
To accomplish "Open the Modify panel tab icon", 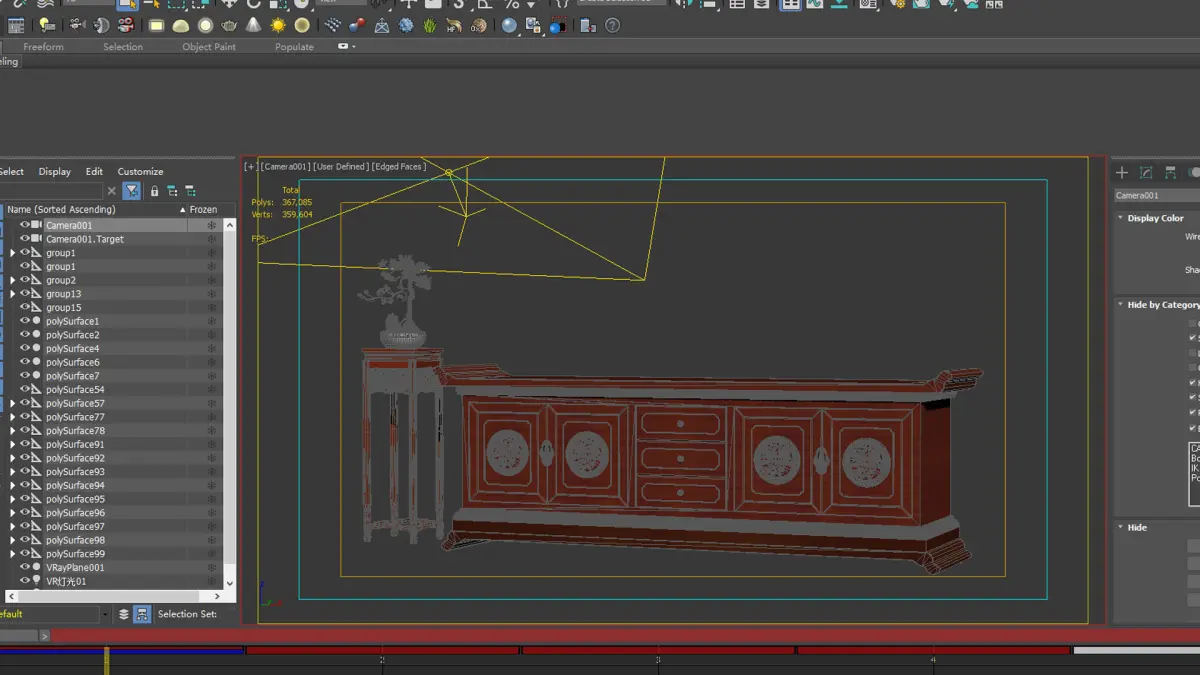I will tap(1146, 173).
